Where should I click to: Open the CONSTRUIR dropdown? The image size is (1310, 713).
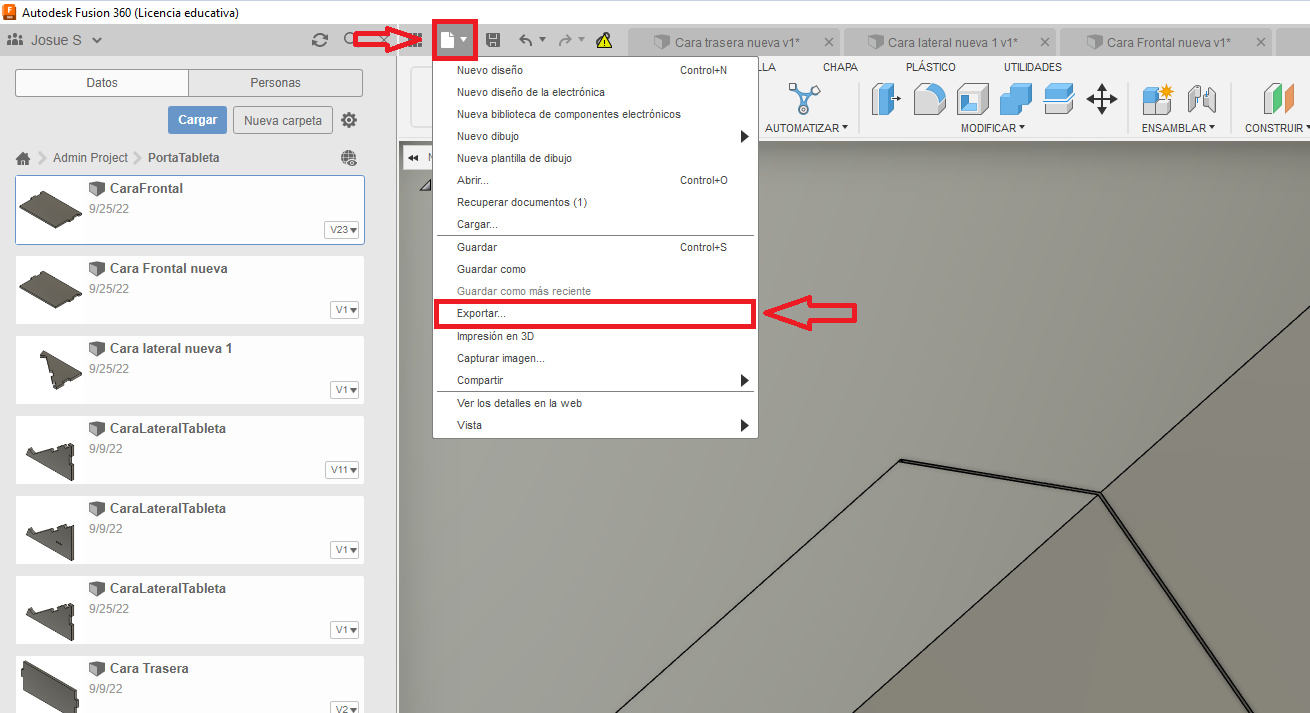(1277, 128)
